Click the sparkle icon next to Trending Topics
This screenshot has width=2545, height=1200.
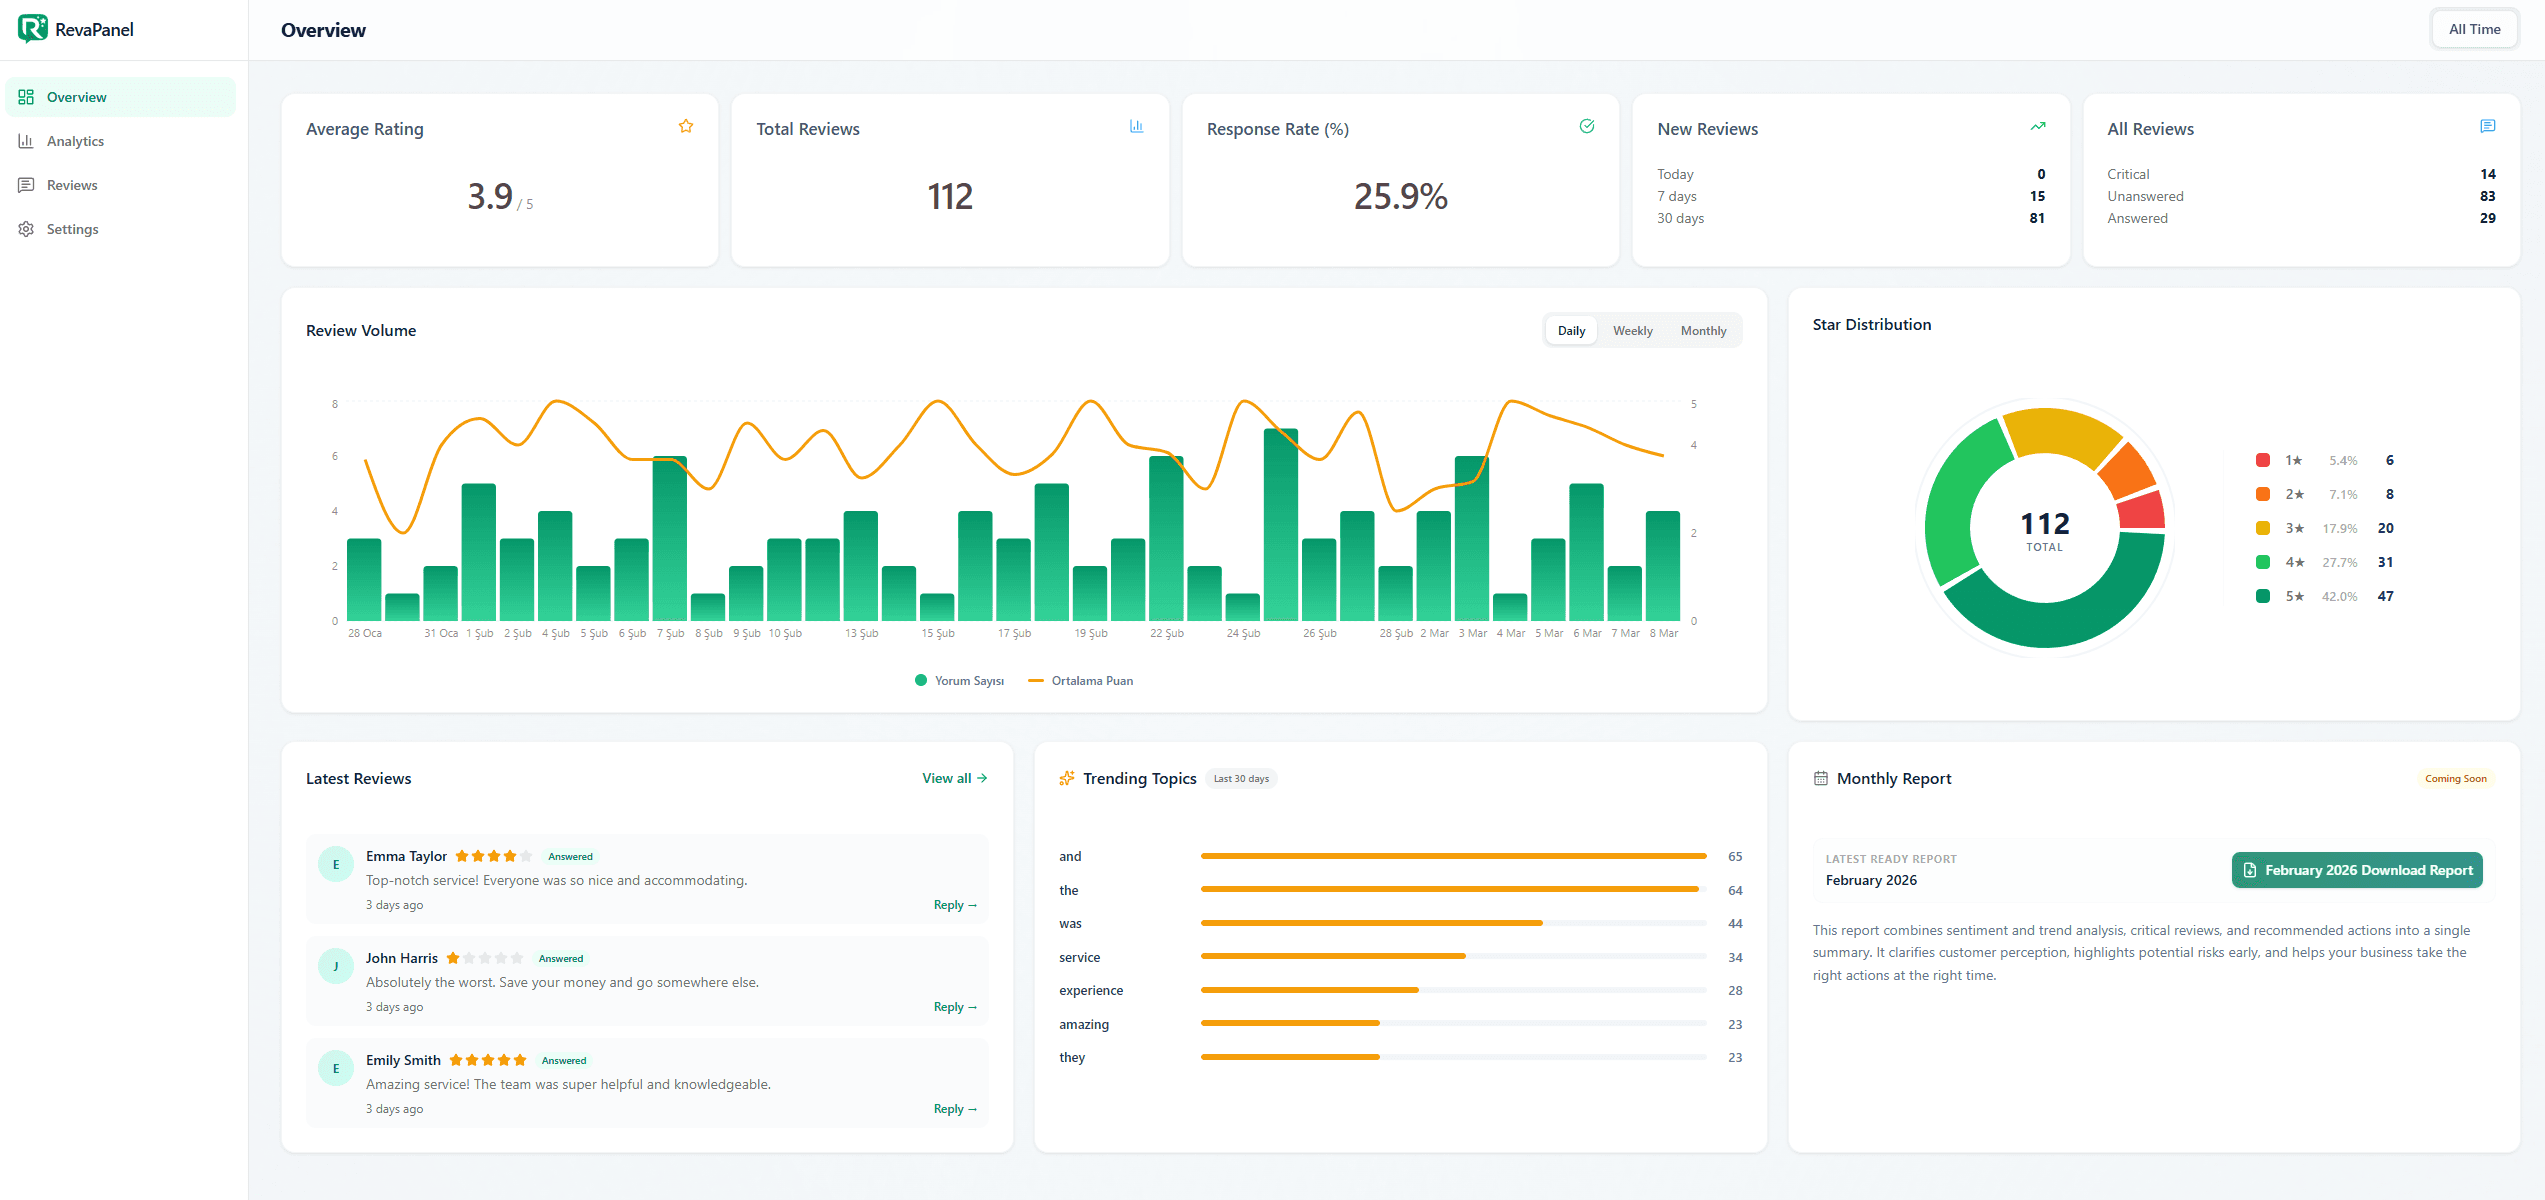click(1066, 777)
